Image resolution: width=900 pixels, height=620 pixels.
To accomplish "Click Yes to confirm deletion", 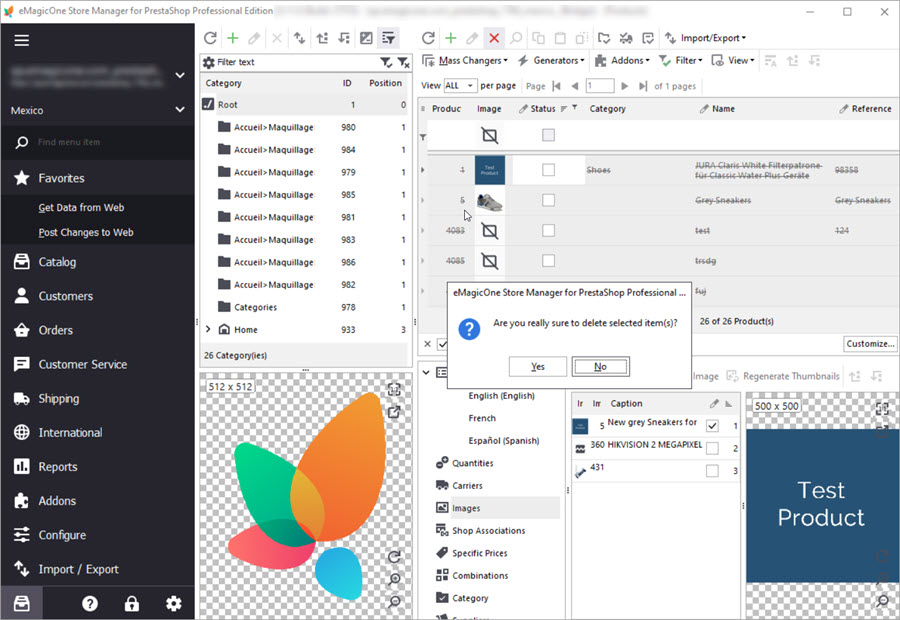I will [x=538, y=366].
